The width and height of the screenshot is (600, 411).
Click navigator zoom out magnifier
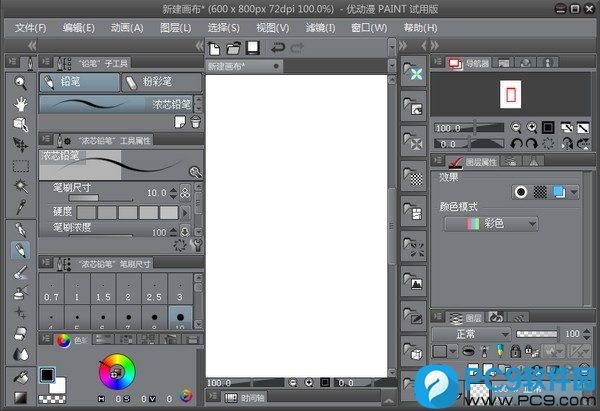pyautogui.click(x=516, y=127)
